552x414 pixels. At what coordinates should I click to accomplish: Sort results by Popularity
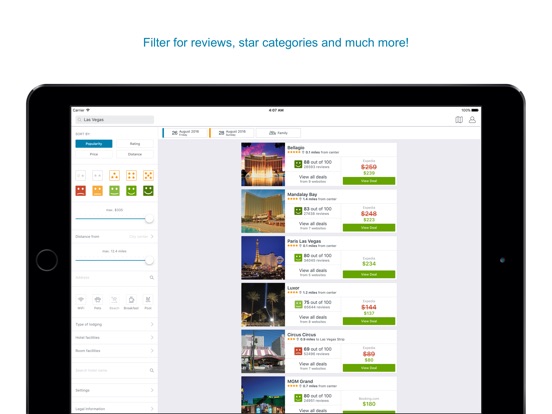[x=94, y=144]
